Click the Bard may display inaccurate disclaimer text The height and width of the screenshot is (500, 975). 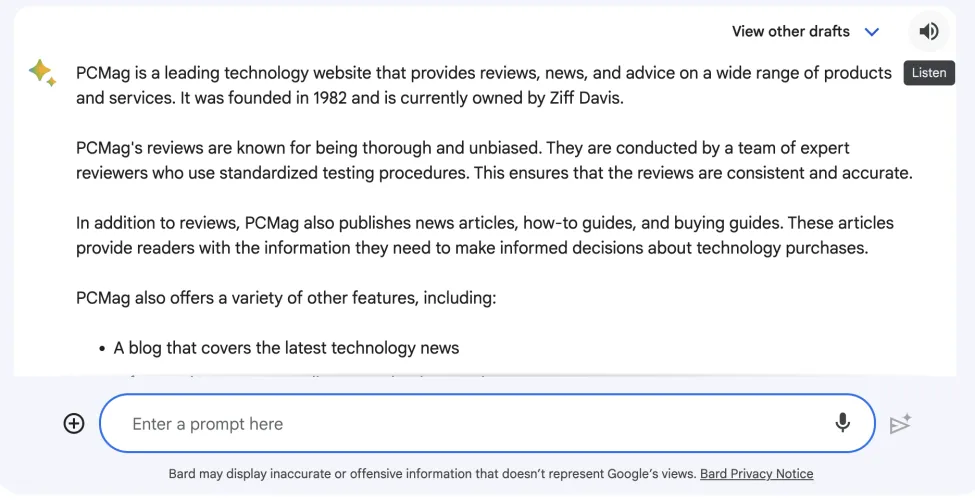pyautogui.click(x=431, y=474)
